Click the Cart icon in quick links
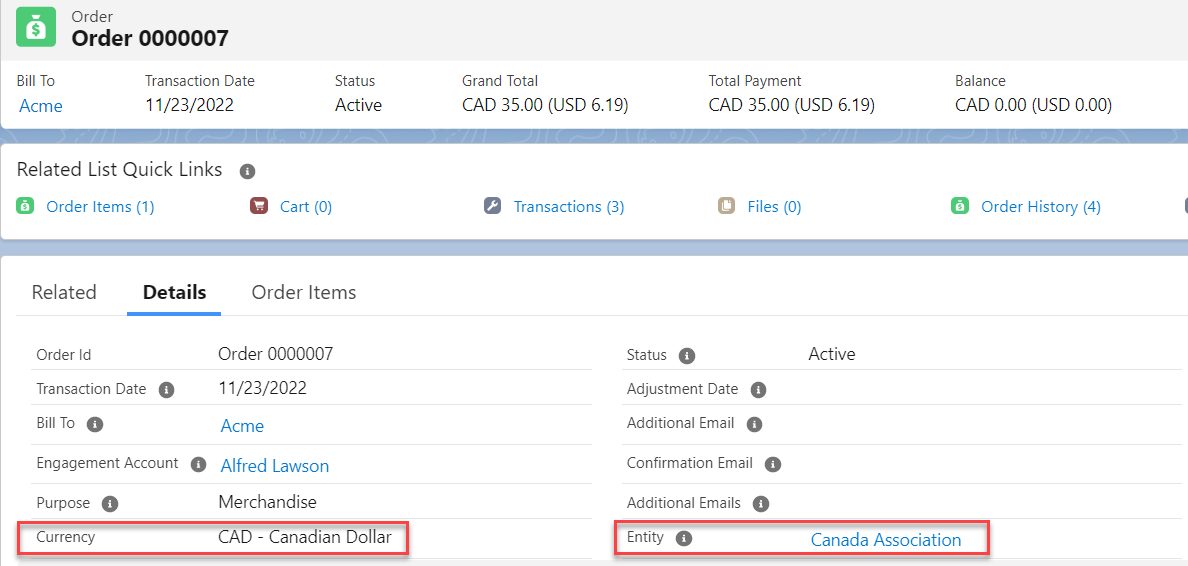Screen dimensions: 1188x566 point(259,206)
